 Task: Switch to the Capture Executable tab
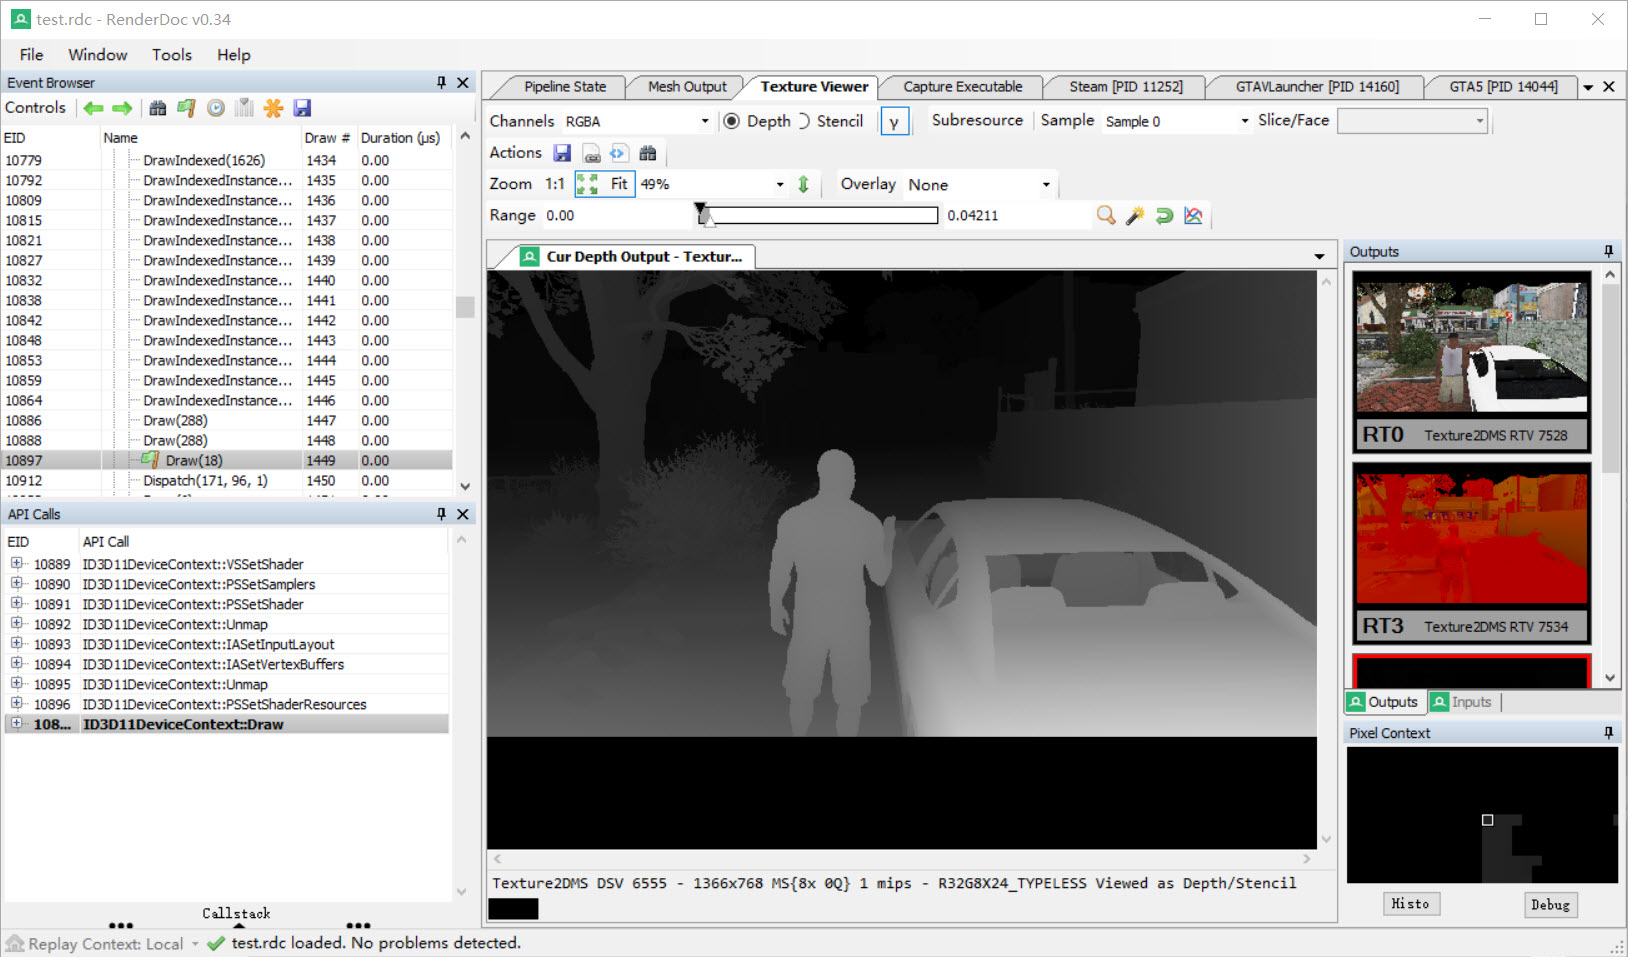[963, 87]
